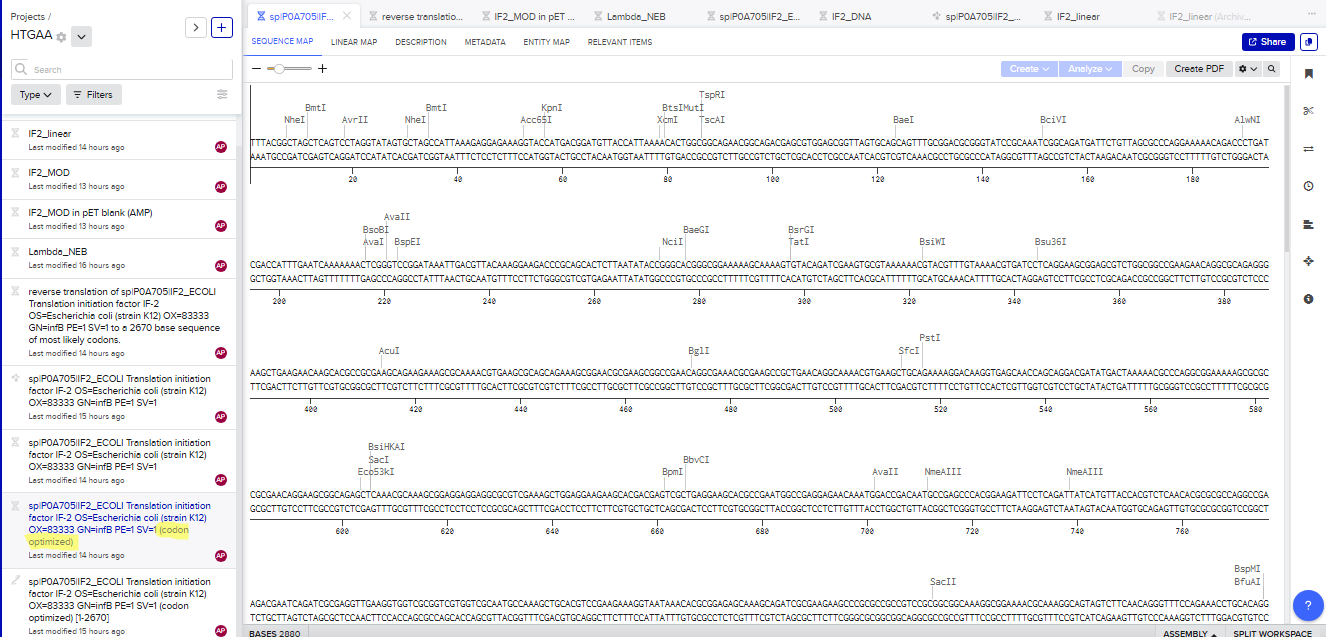Viewport: 1326px width, 637px height.
Task: Open HTGAA project settings gear
Action: (61, 37)
